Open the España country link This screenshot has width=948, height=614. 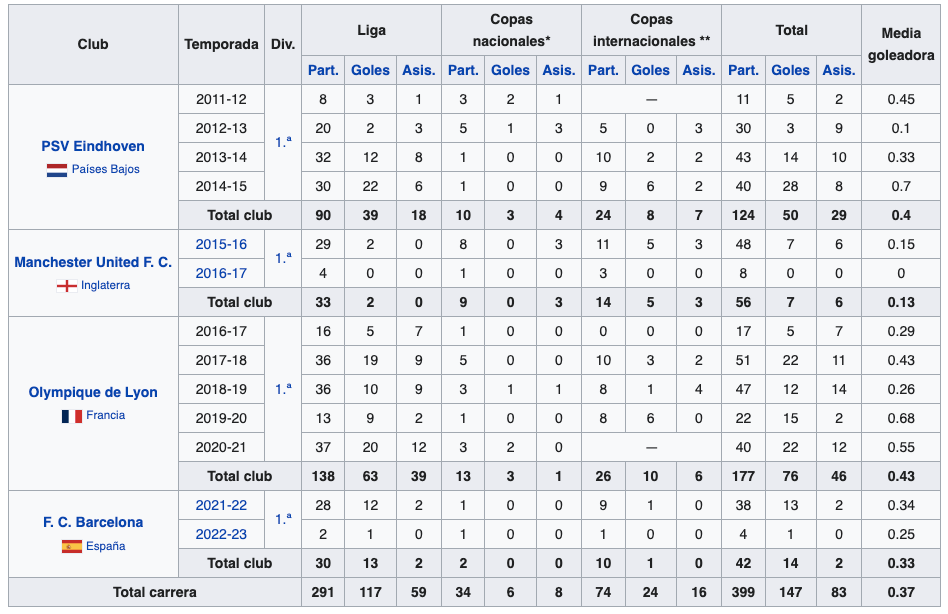(x=106, y=547)
